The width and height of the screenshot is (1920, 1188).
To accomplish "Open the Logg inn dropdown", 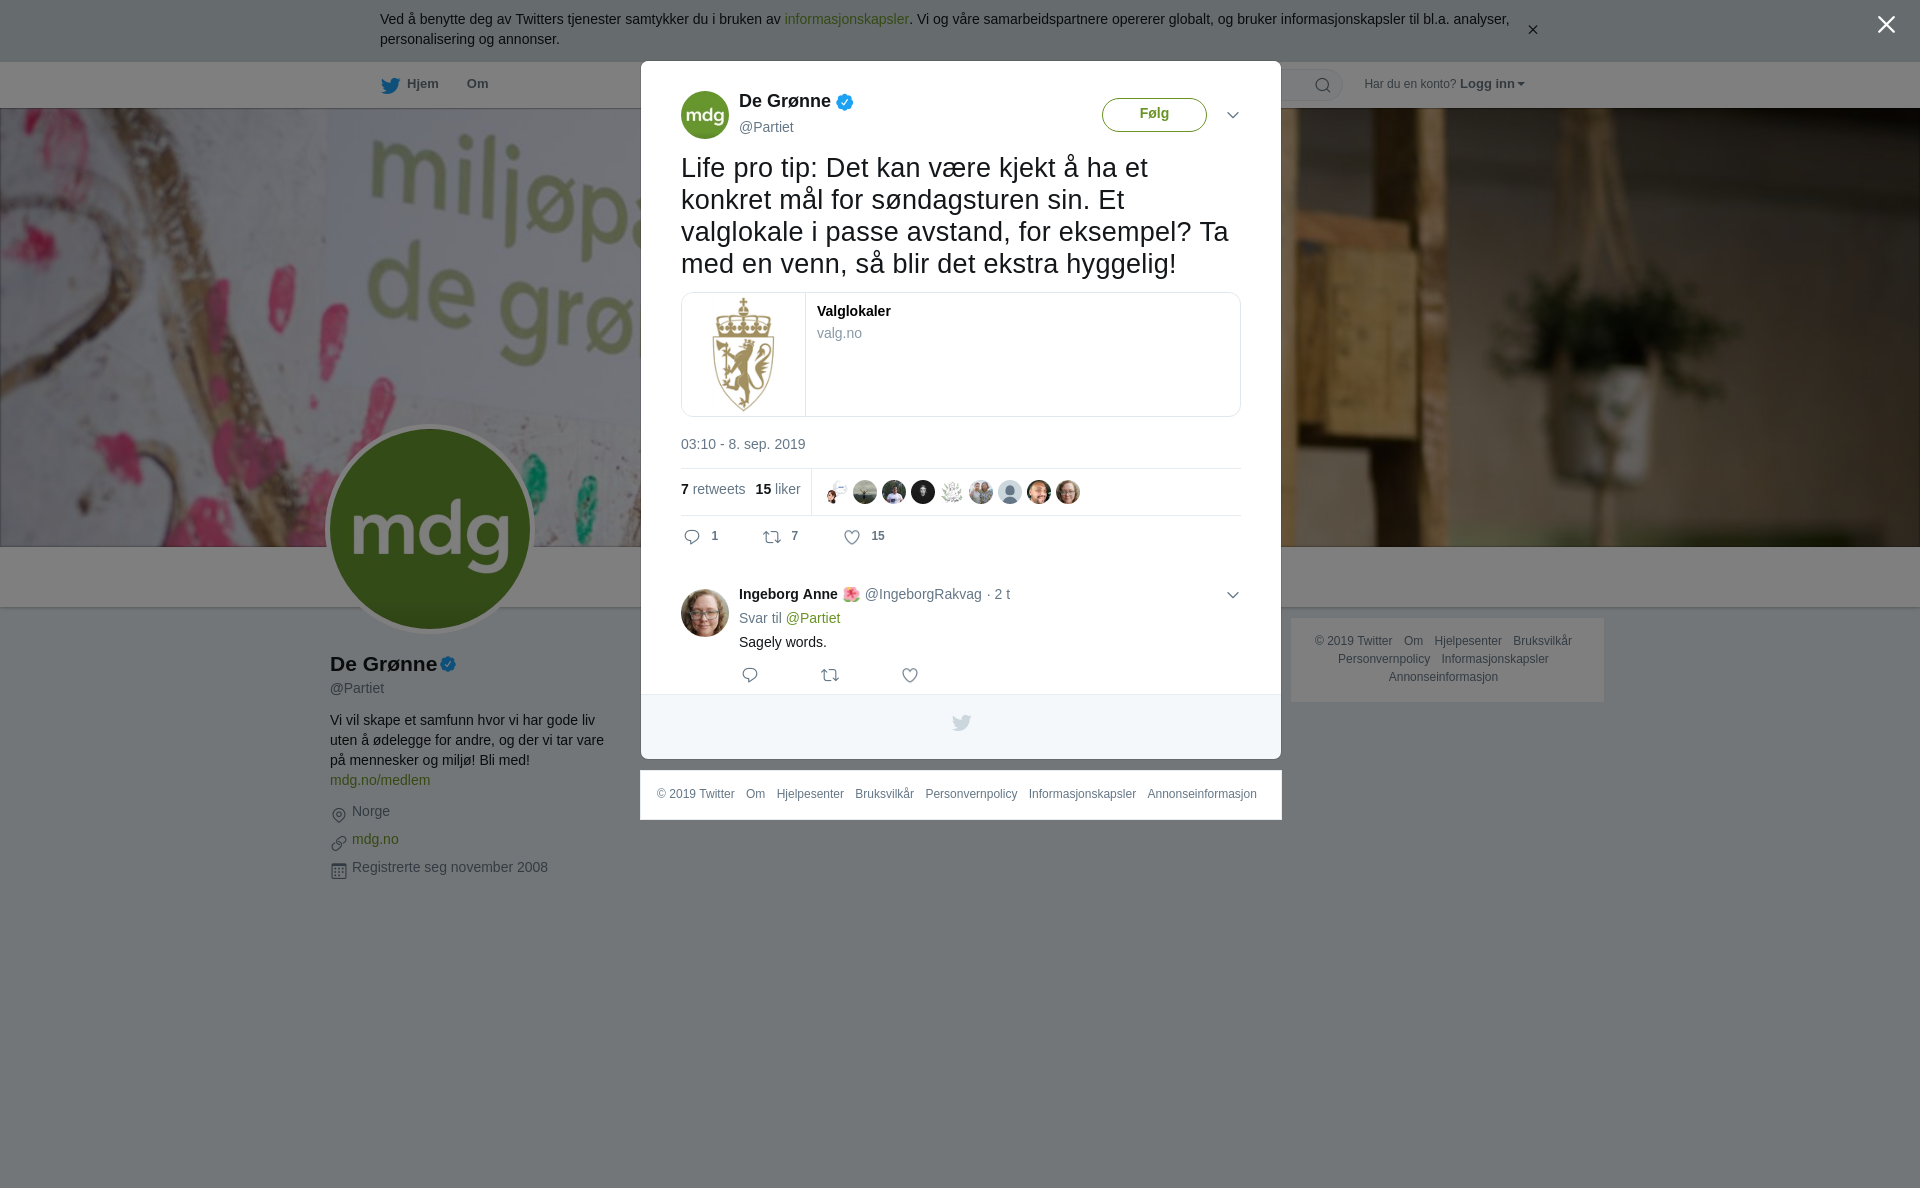I will click(1492, 84).
